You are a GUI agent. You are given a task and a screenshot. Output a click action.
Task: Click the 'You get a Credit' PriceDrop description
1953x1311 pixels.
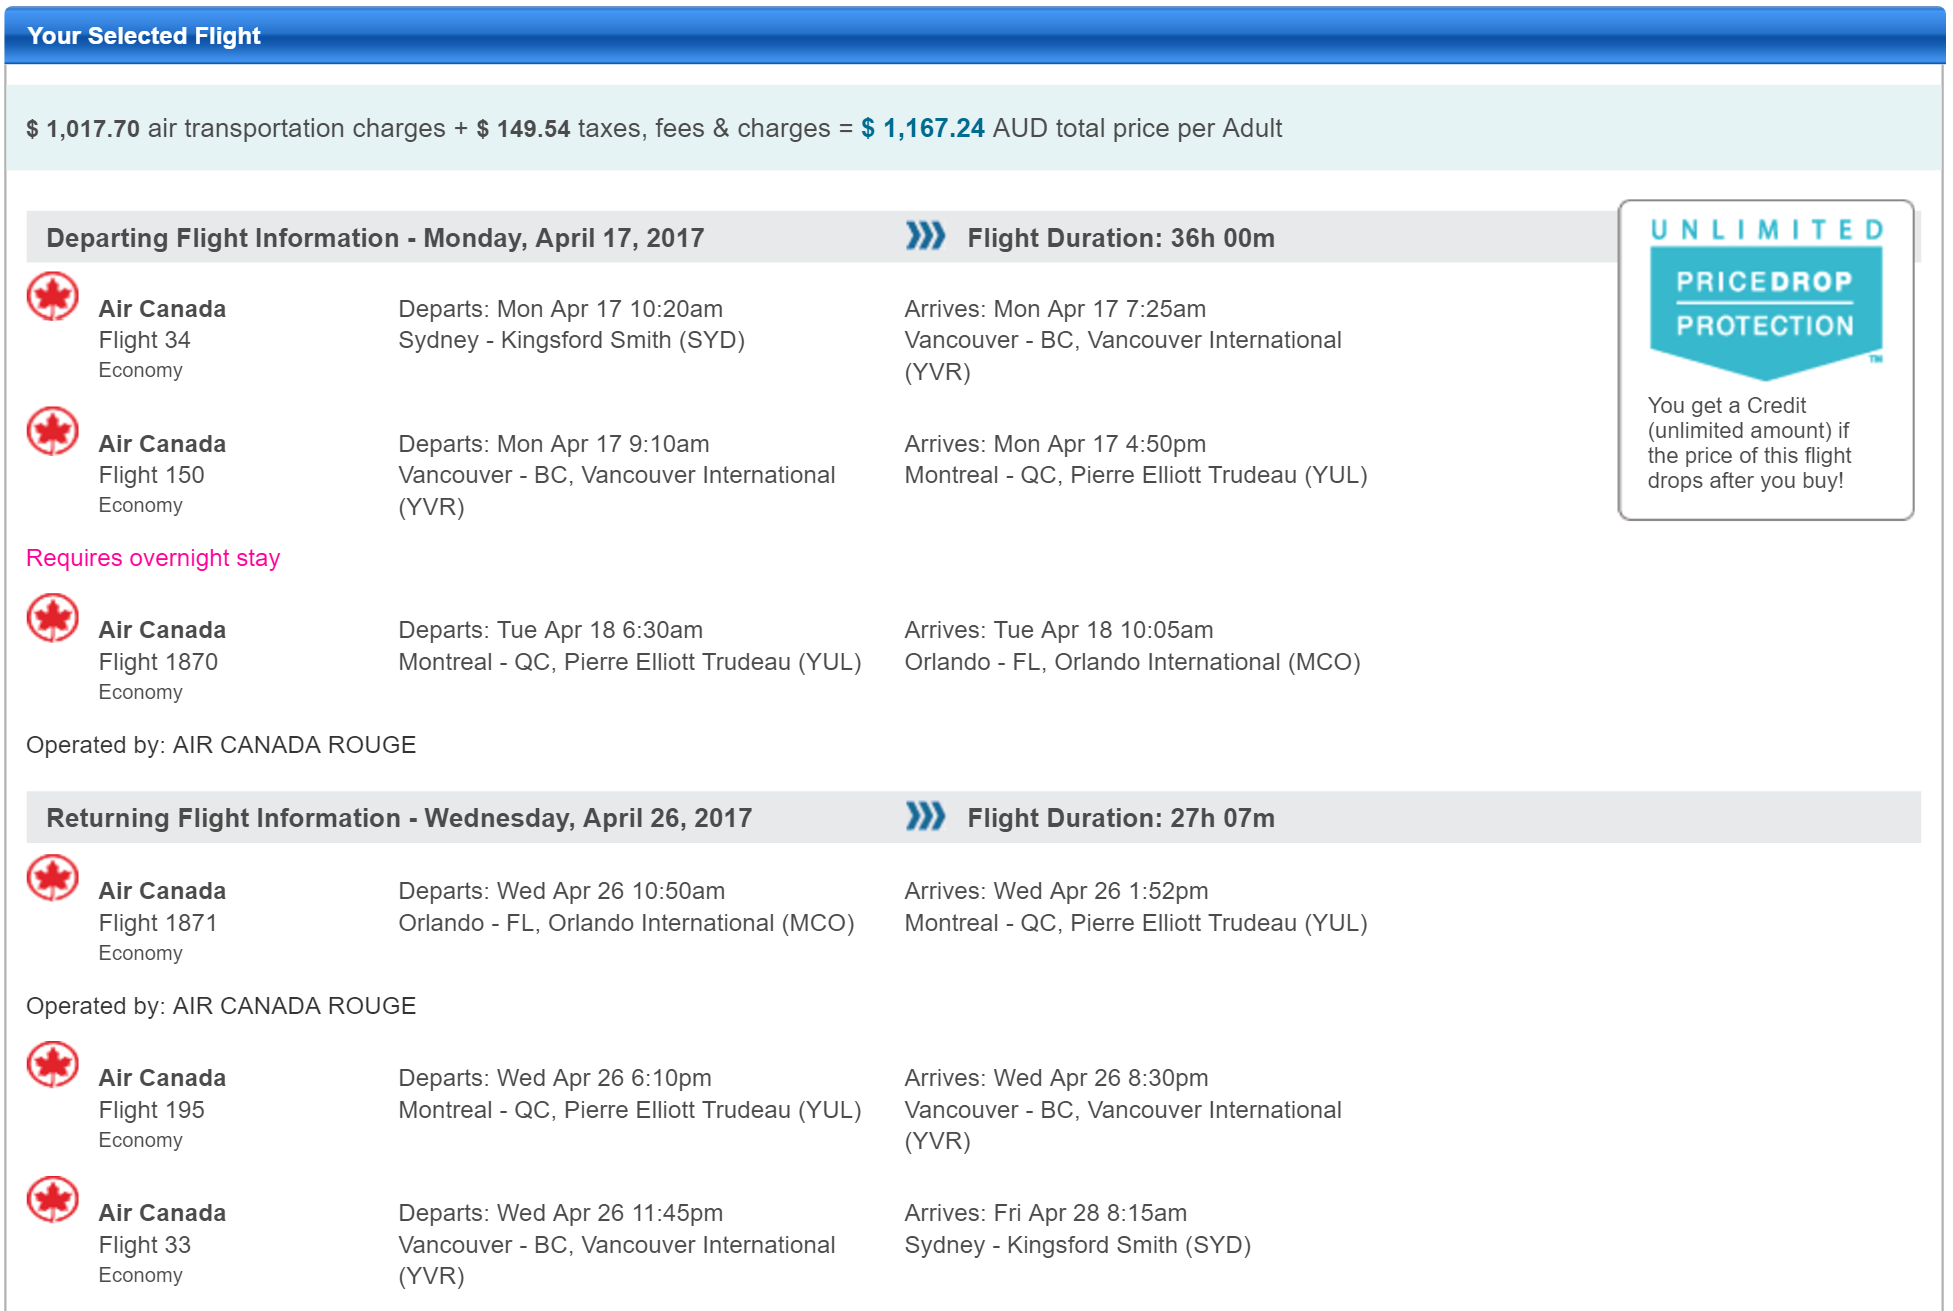pos(1749,443)
